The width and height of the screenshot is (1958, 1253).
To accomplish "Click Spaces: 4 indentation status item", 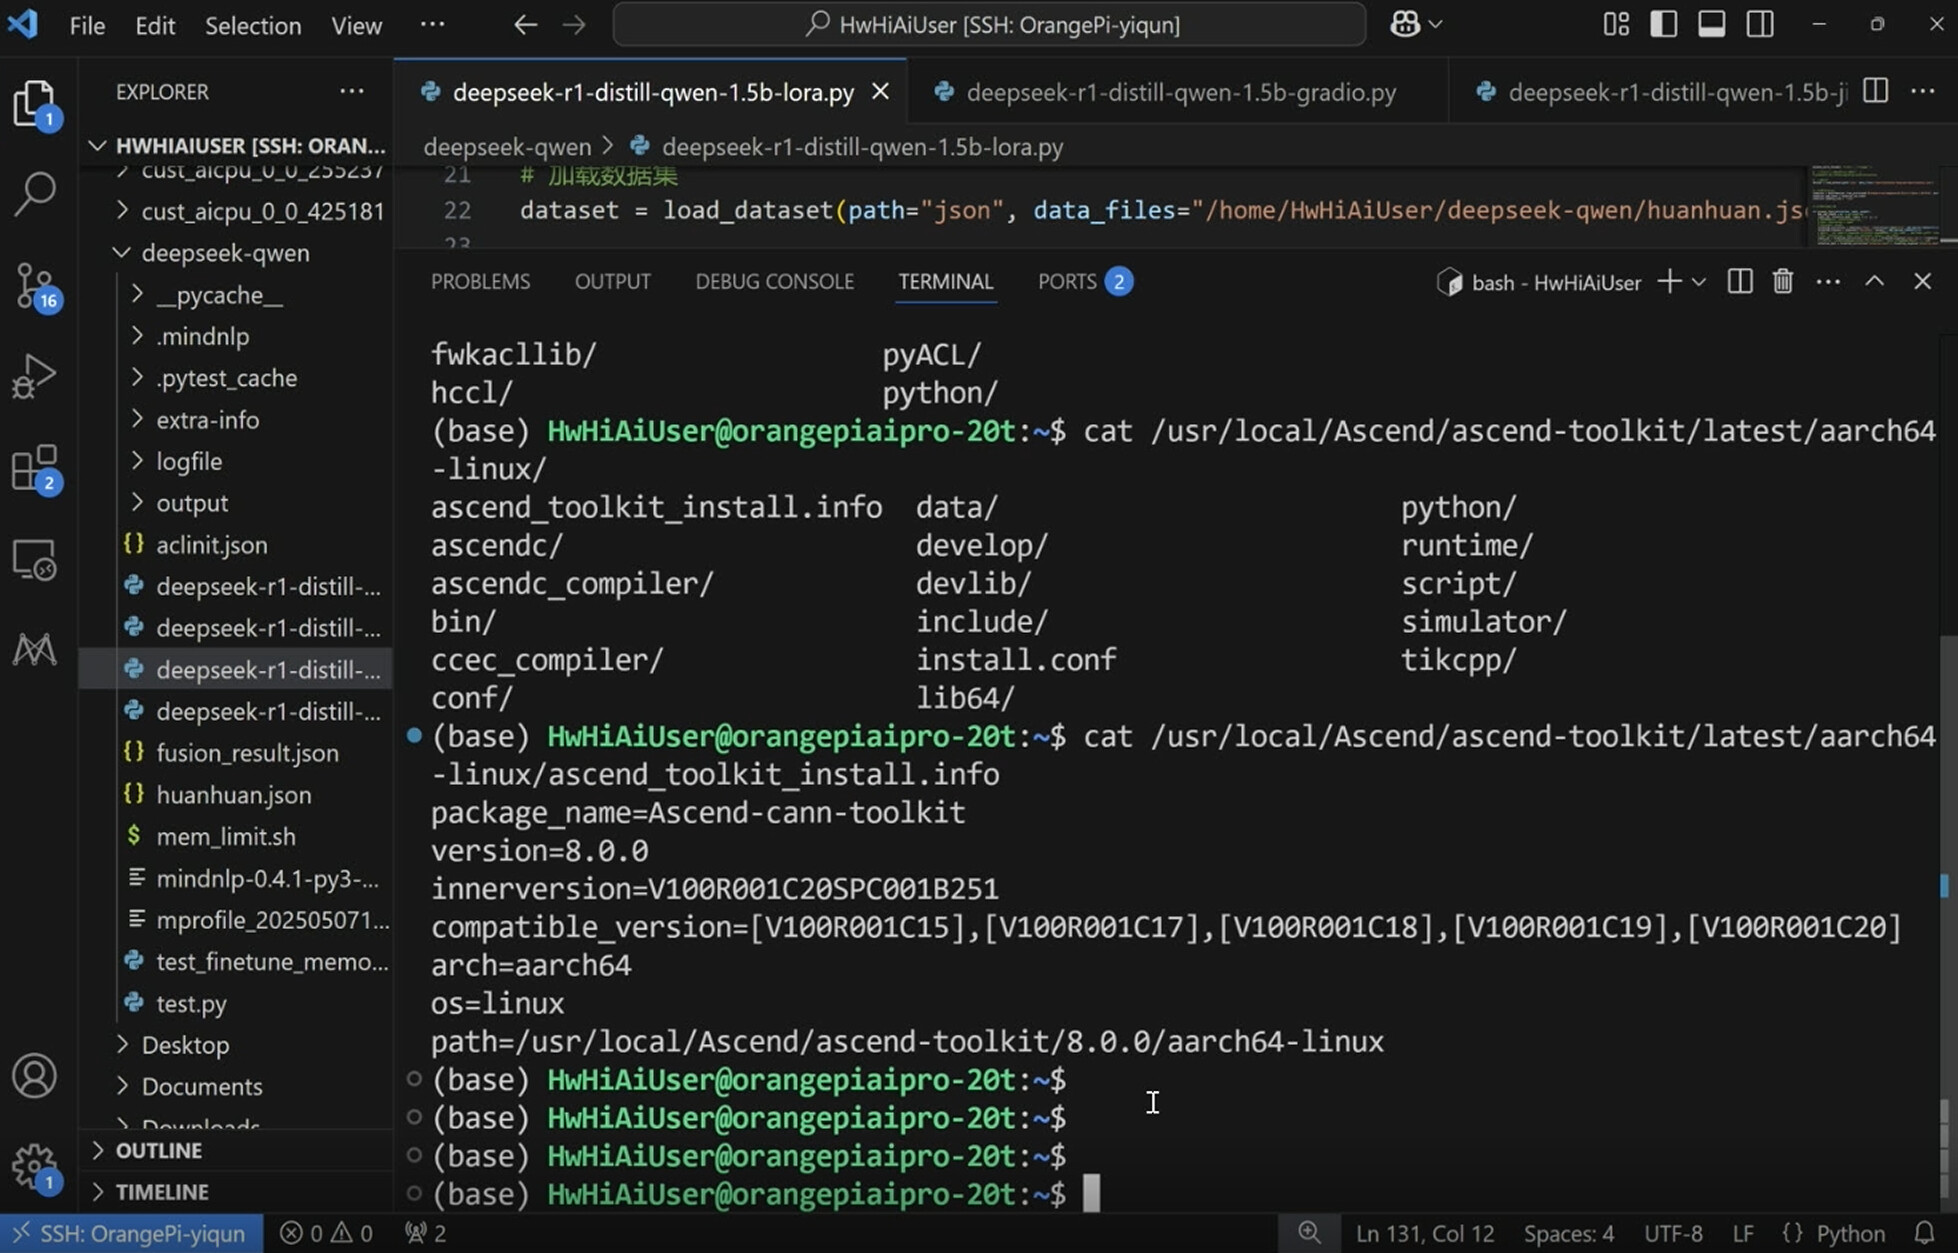I will (x=1568, y=1233).
